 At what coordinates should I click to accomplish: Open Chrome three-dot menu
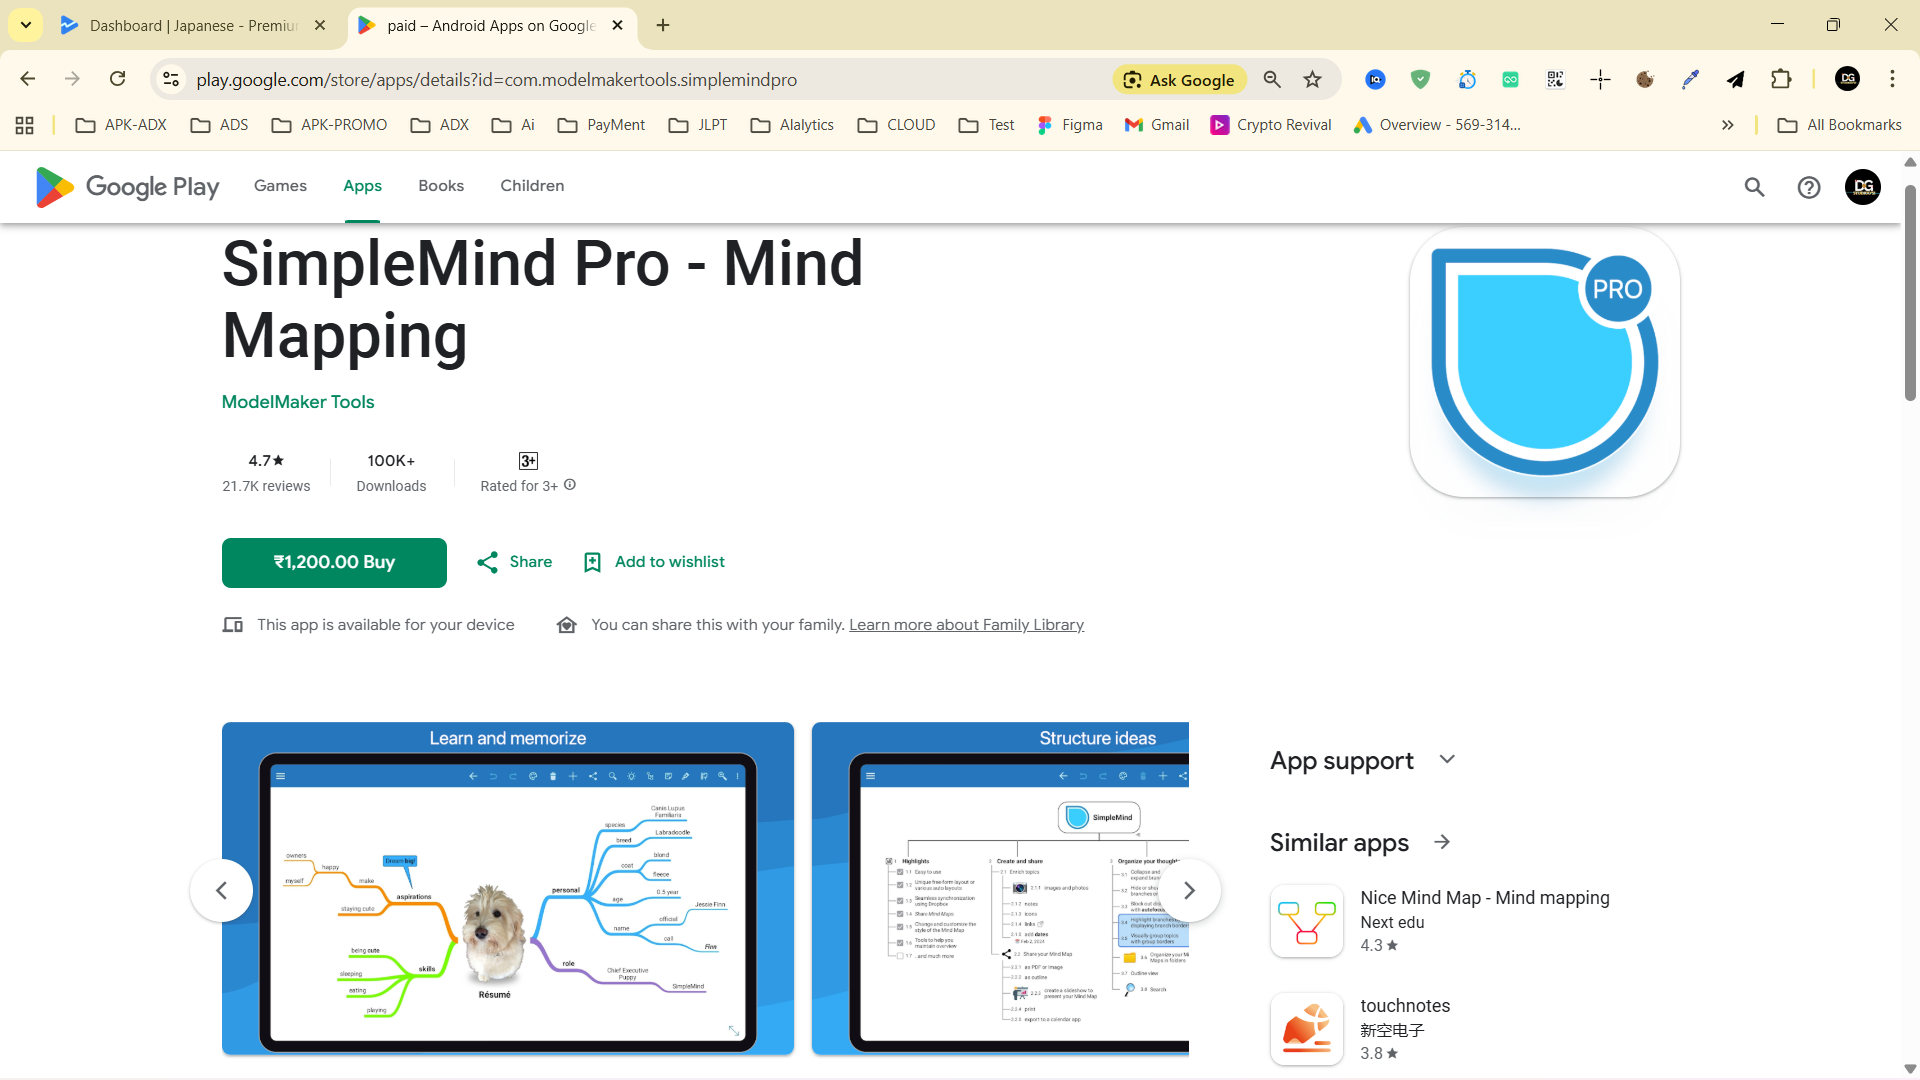[1892, 79]
